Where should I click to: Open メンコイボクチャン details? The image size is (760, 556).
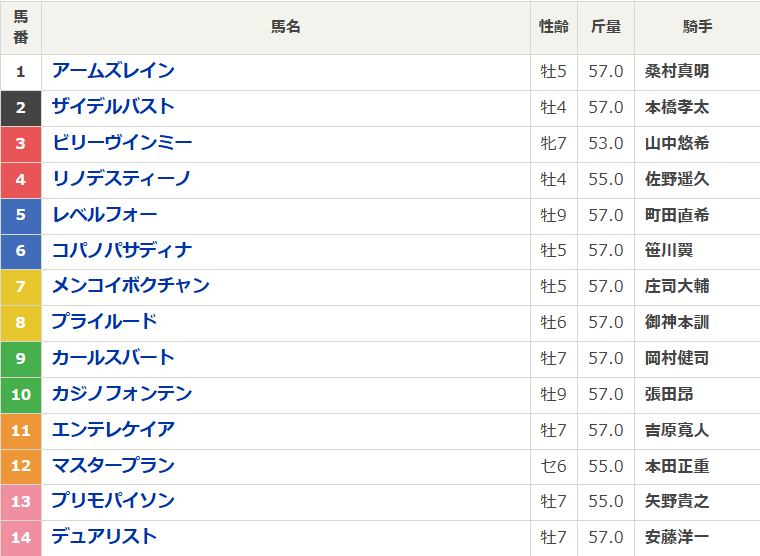click(131, 286)
